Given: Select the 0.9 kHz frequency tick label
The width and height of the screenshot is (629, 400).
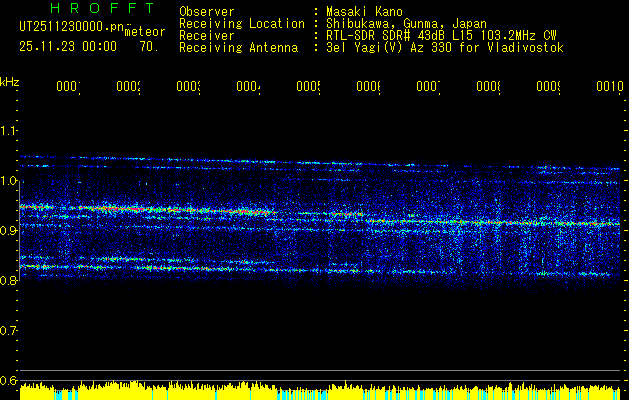Looking at the screenshot, I should [x=8, y=231].
